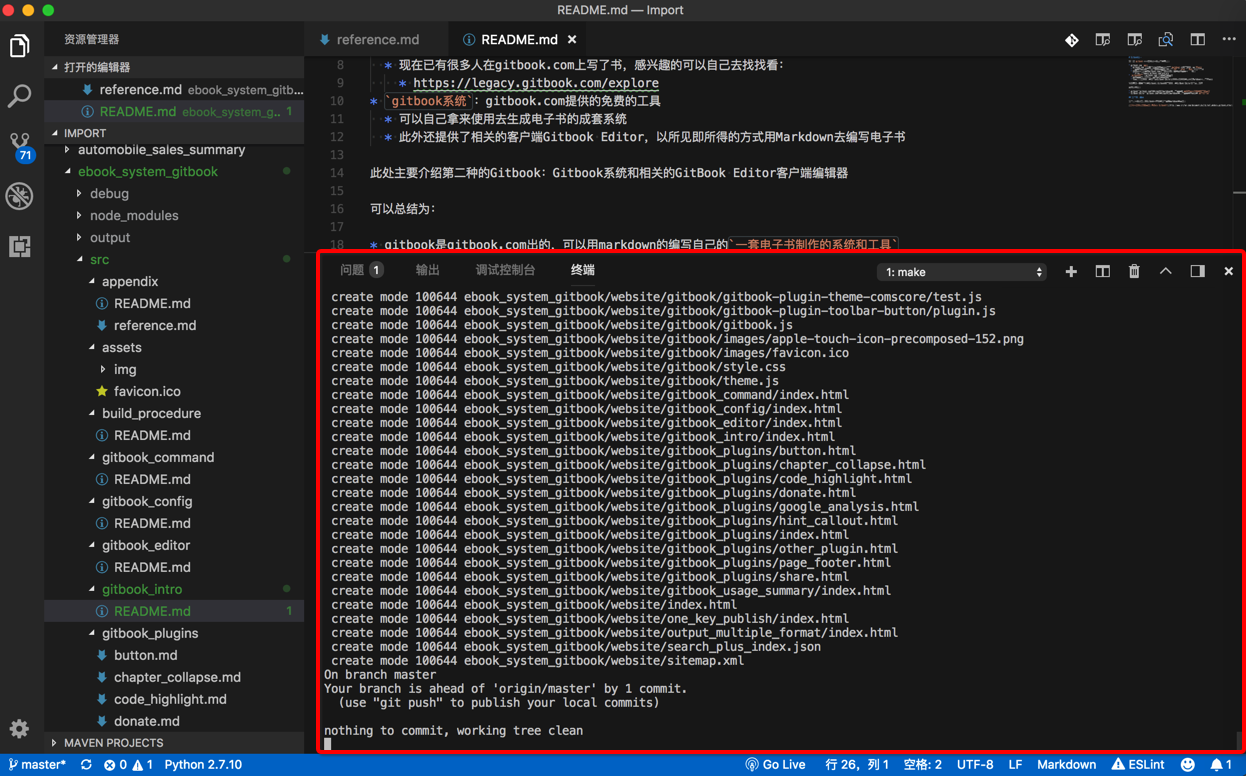
Task: Move the panel to the right side
Action: click(x=1197, y=271)
